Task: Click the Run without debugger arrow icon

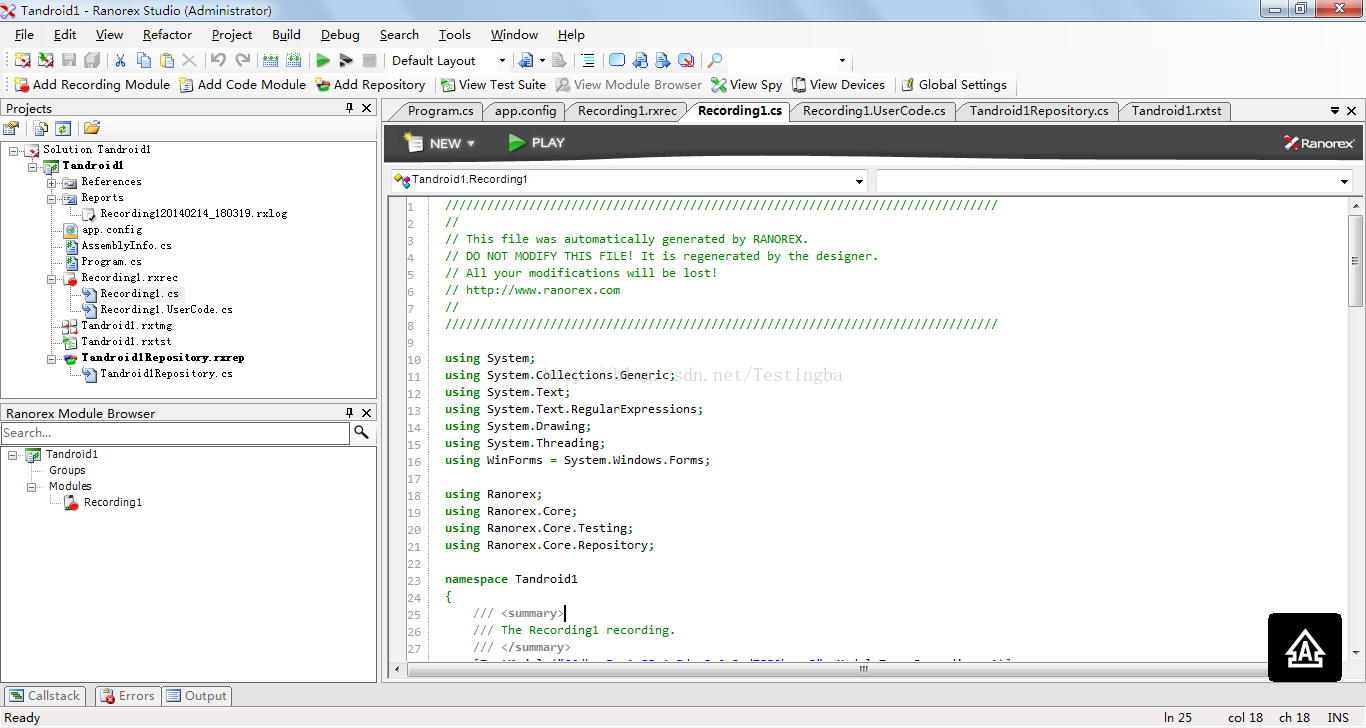Action: click(x=346, y=60)
